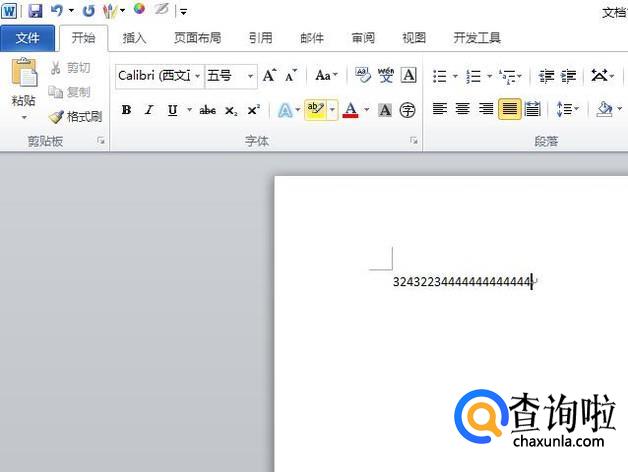Toggle Distributed alignment button
Screen dimensions: 628x472
532,109
